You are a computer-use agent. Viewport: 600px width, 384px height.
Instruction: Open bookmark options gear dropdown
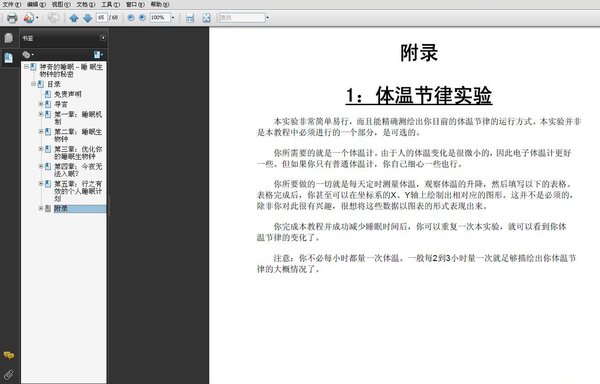28,55
